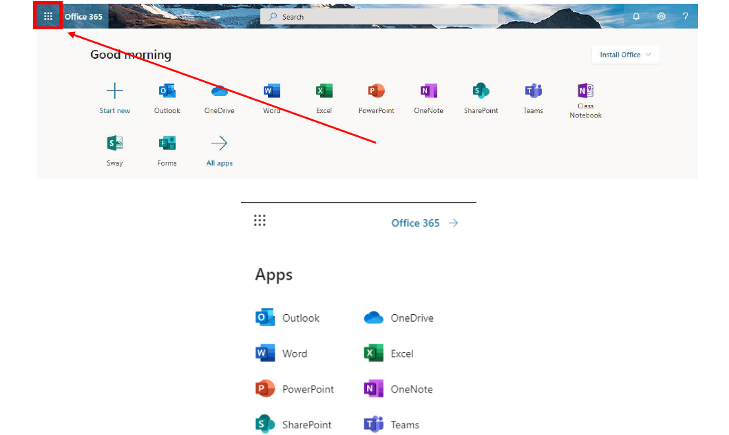The image size is (729, 435).
Task: Launch OneNote from the Apps list
Action: (x=398, y=389)
